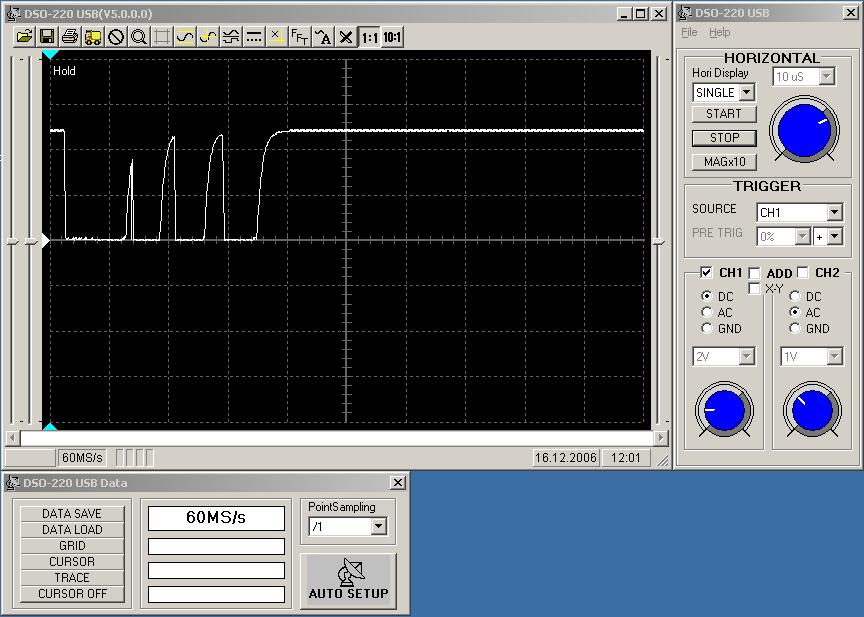Image resolution: width=864 pixels, height=617 pixels.
Task: Toggle the ADD checkbox
Action: click(x=754, y=273)
